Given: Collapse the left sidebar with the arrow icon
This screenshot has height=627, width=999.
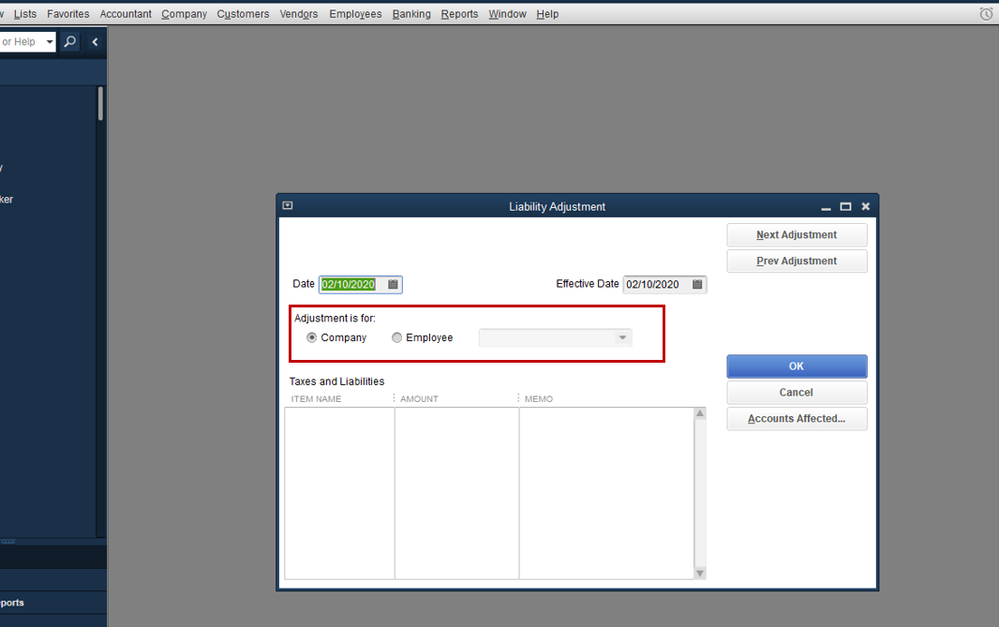Looking at the screenshot, I should tap(95, 42).
